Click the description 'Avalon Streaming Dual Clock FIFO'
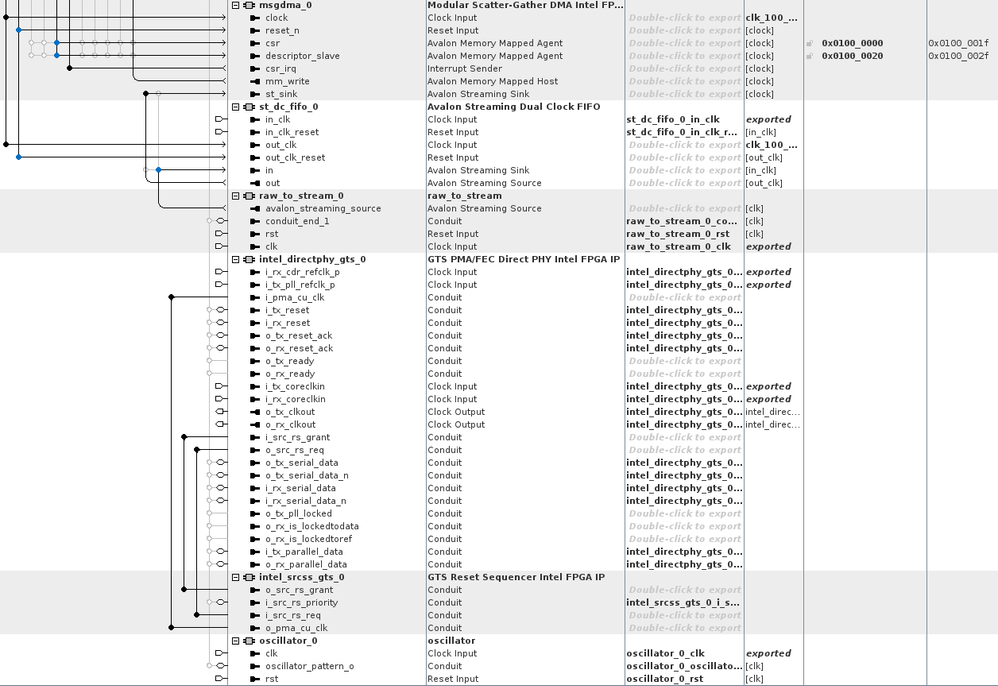This screenshot has height=686, width=998. click(x=514, y=107)
